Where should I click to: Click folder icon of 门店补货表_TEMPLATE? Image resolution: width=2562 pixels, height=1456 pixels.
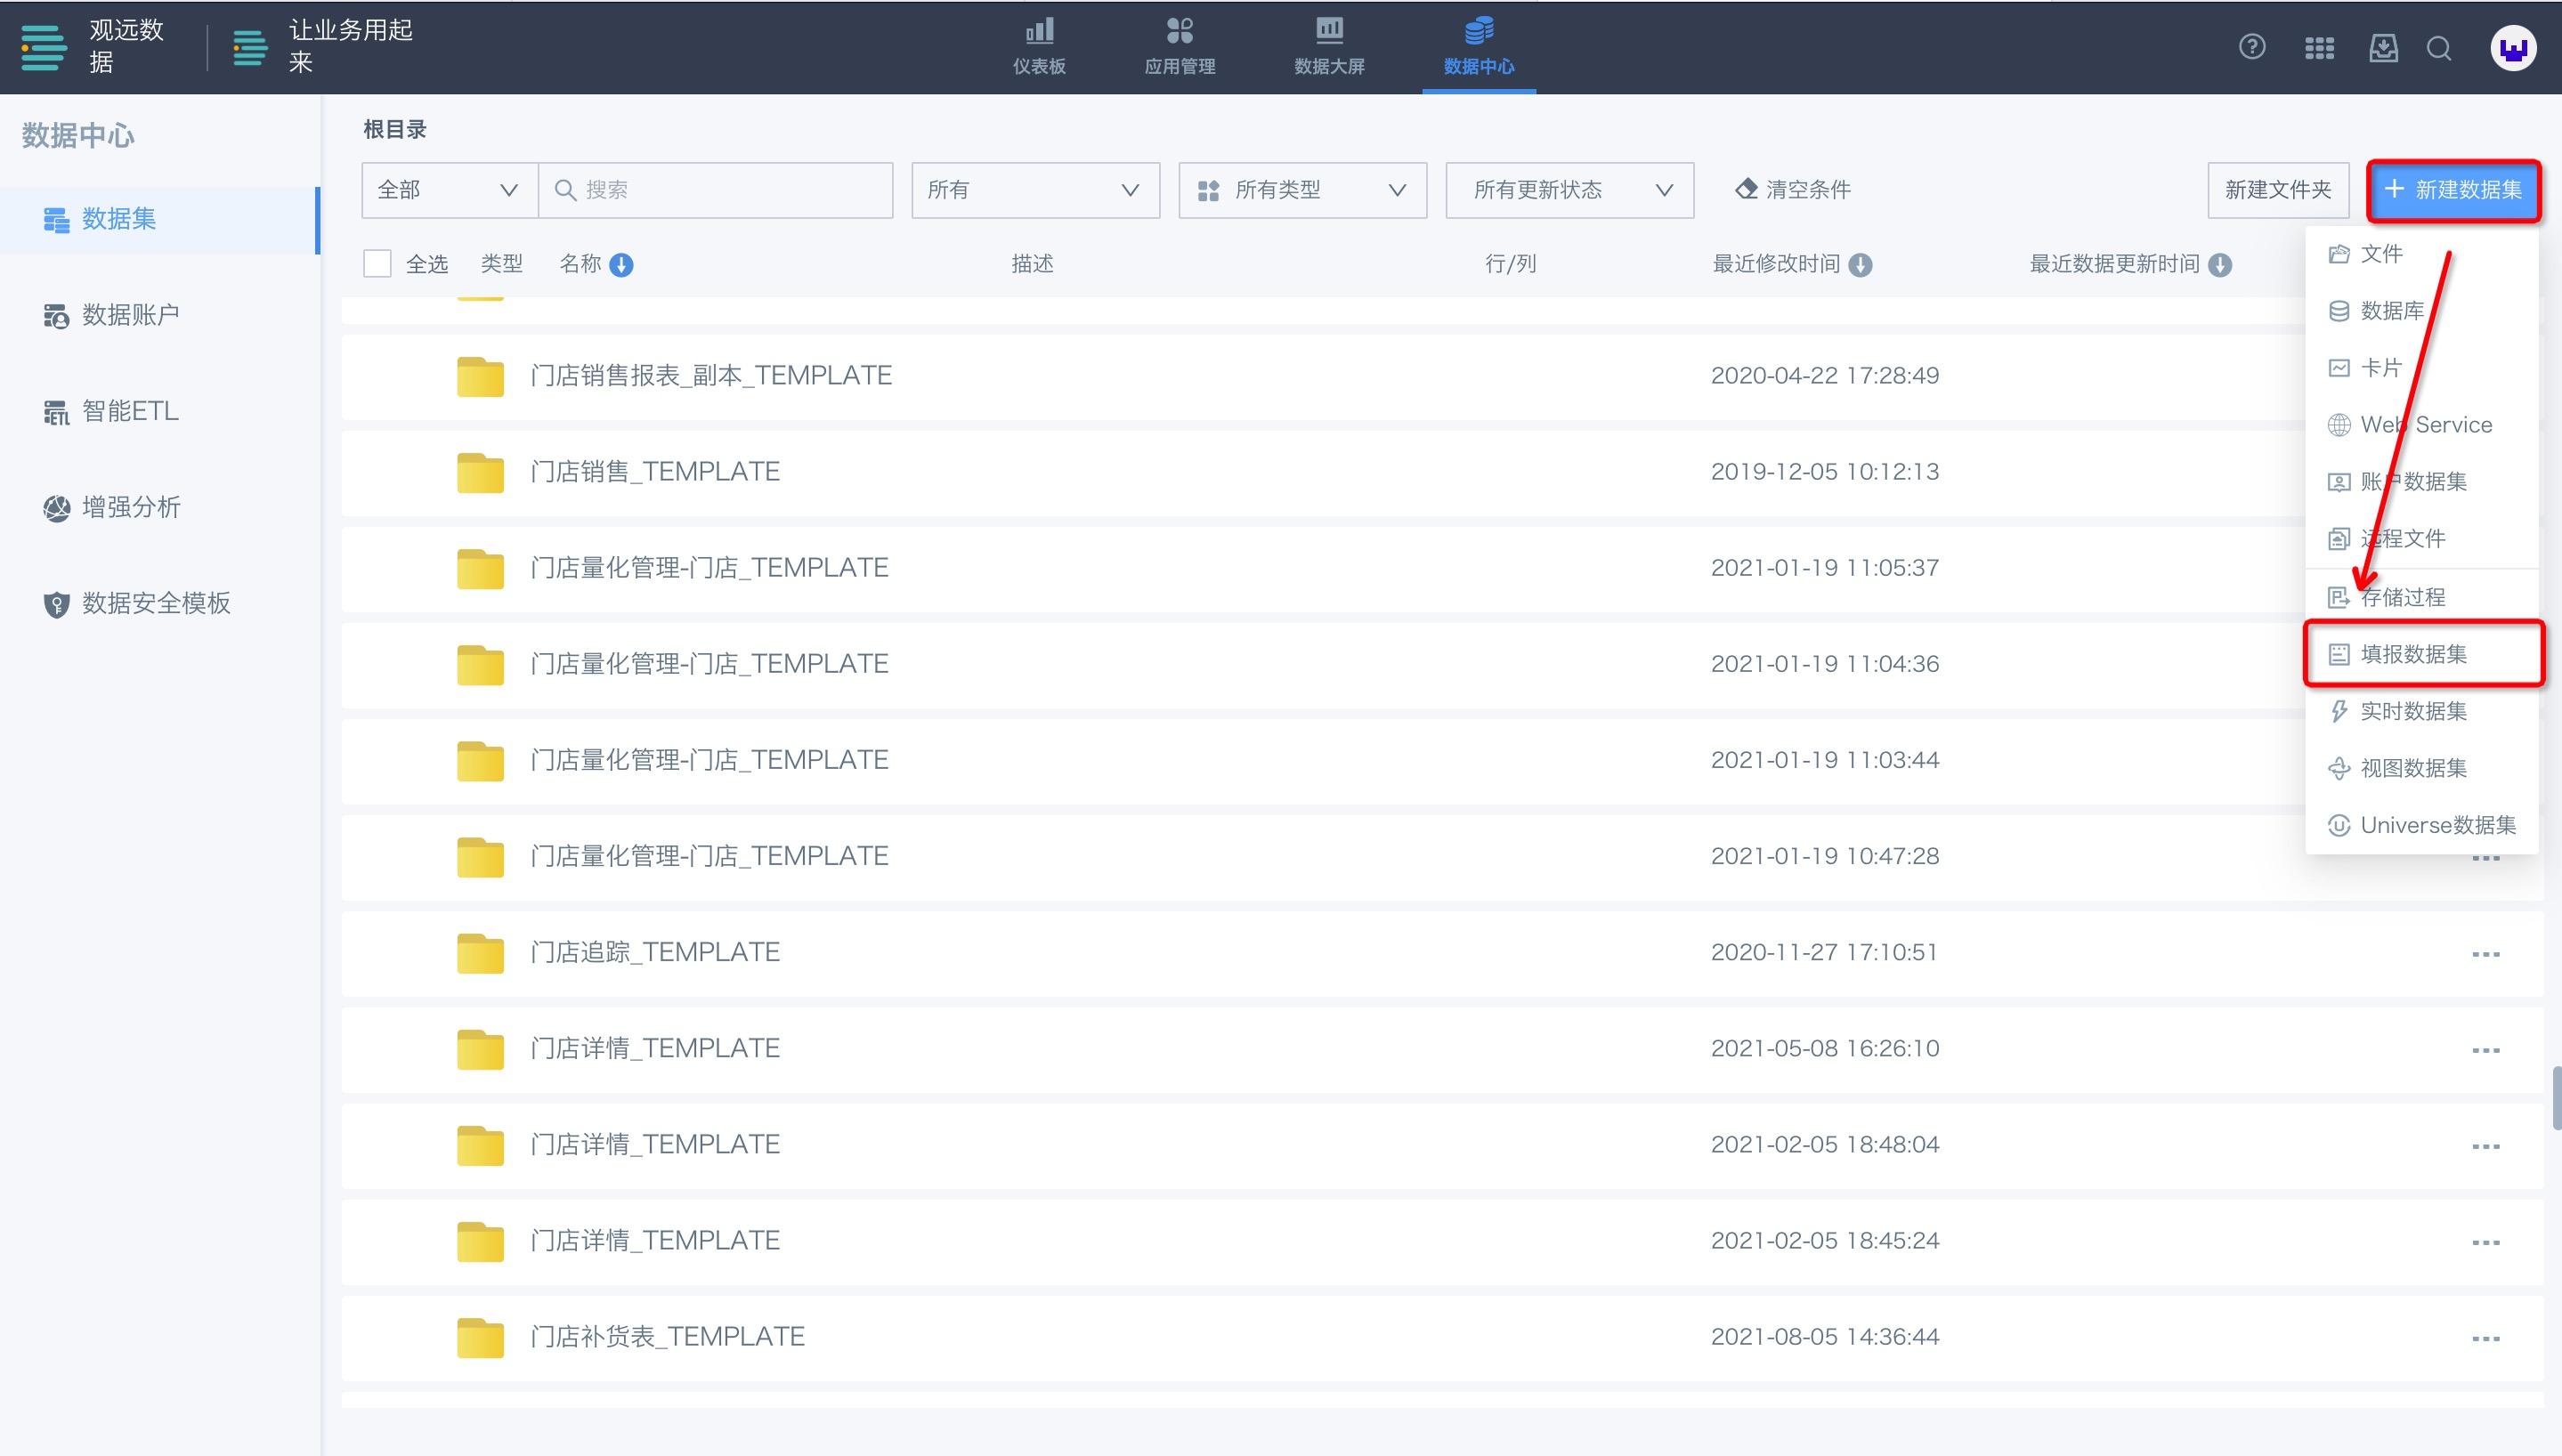[480, 1337]
